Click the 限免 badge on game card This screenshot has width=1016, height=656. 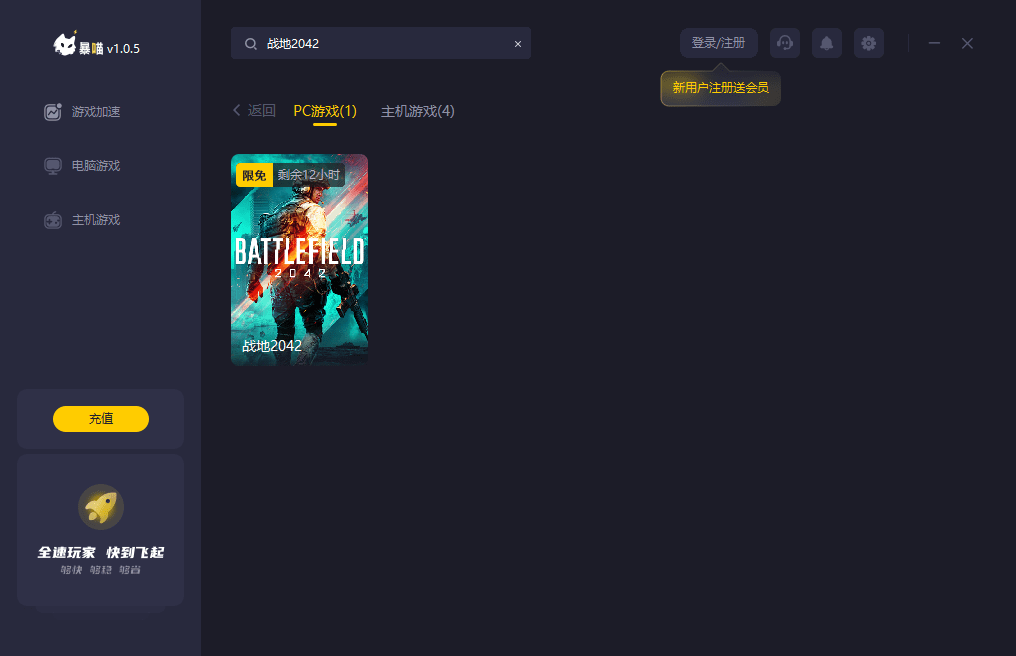tap(255, 175)
